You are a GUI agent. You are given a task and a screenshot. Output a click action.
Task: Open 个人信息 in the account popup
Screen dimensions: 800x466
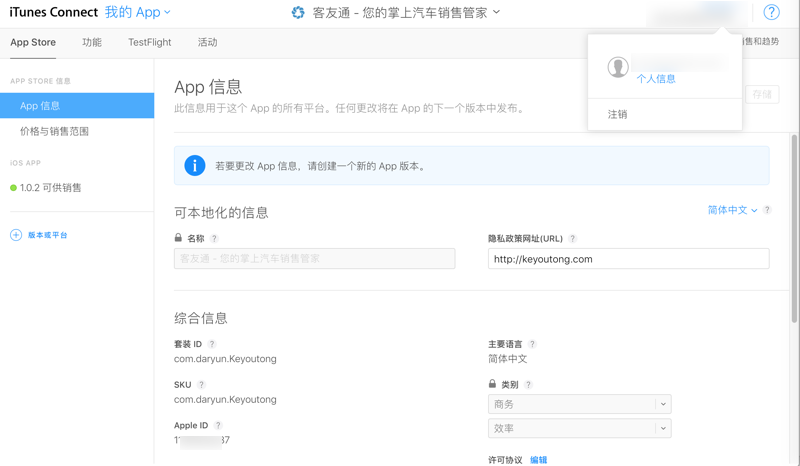pyautogui.click(x=656, y=79)
